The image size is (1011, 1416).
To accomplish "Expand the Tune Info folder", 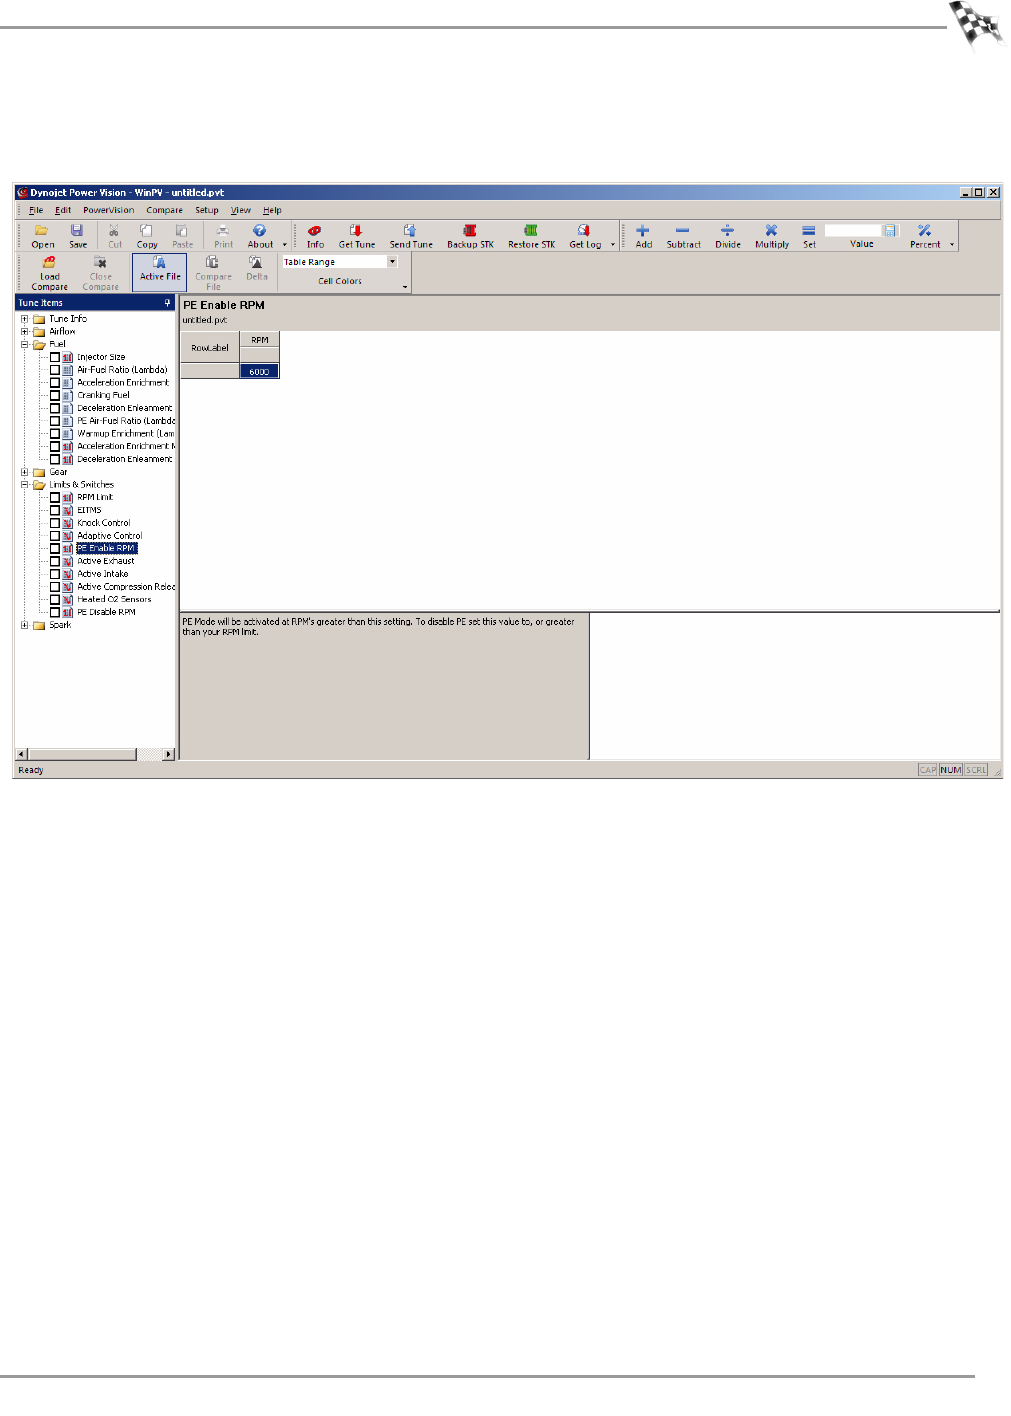I will [x=25, y=319].
